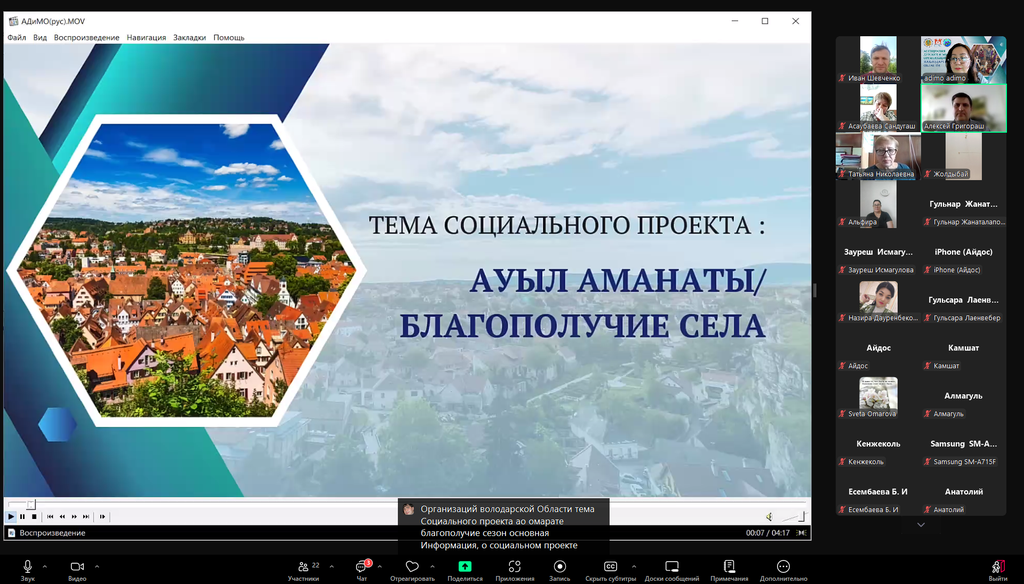Viewport: 1024px width, 584px height.
Task: Expand audio options arrow next to Звук
Action: [x=45, y=566]
